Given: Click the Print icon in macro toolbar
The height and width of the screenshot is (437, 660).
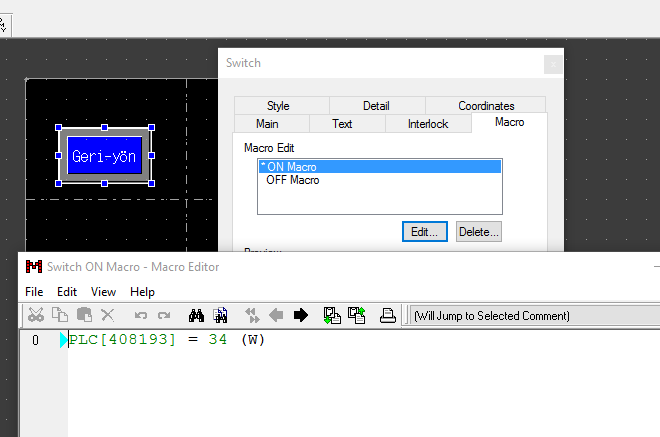Looking at the screenshot, I should tap(388, 316).
